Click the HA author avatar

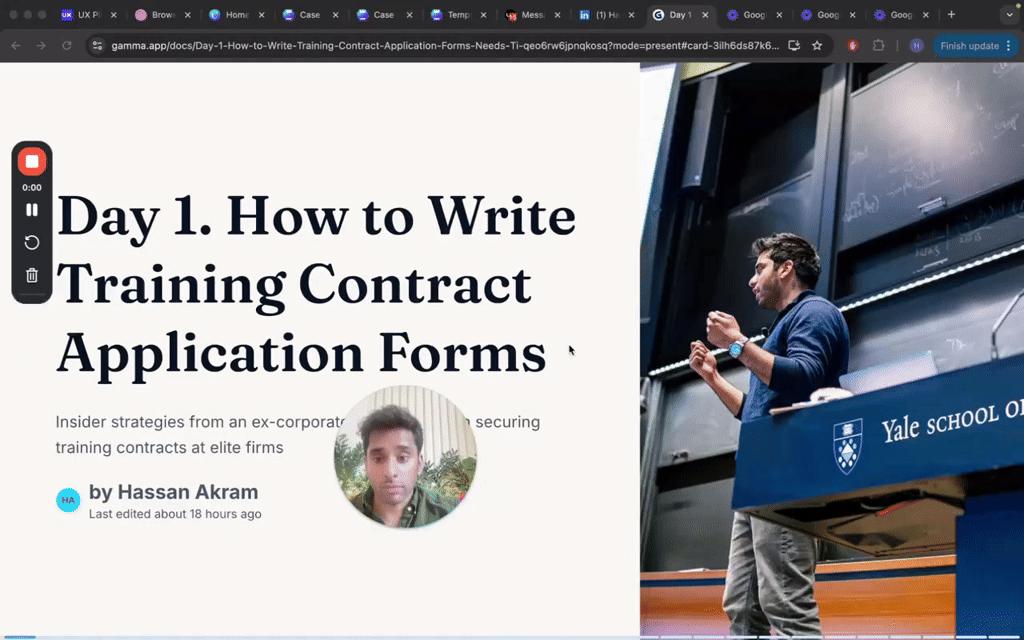[68, 500]
